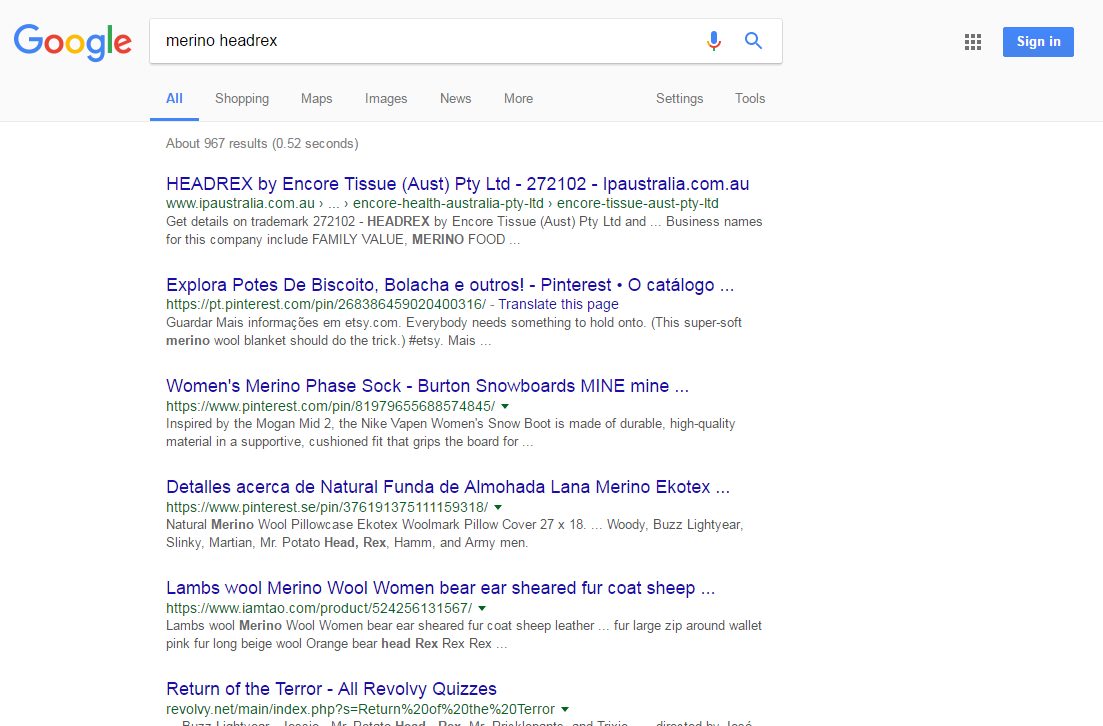Screen dimensions: 1103x726
Task: Click Sign in button
Action: pos(1038,42)
